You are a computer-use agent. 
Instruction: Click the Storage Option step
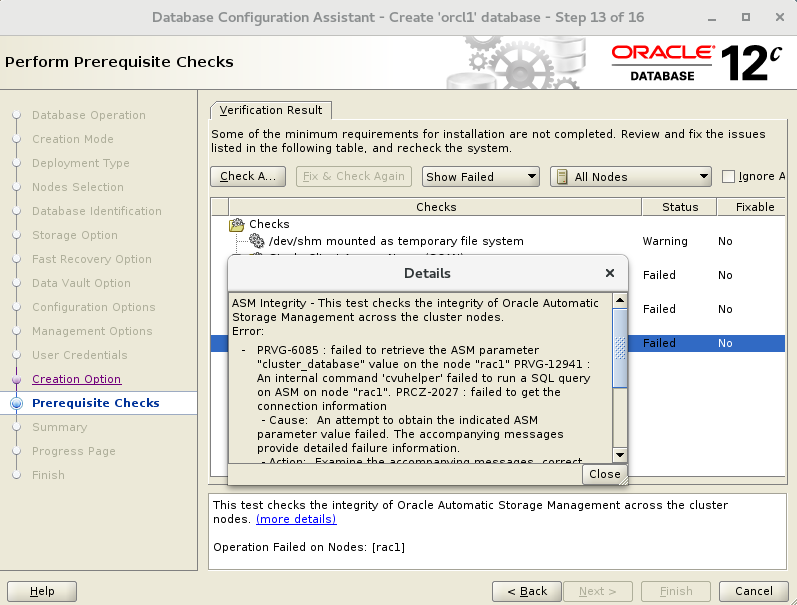coord(75,235)
